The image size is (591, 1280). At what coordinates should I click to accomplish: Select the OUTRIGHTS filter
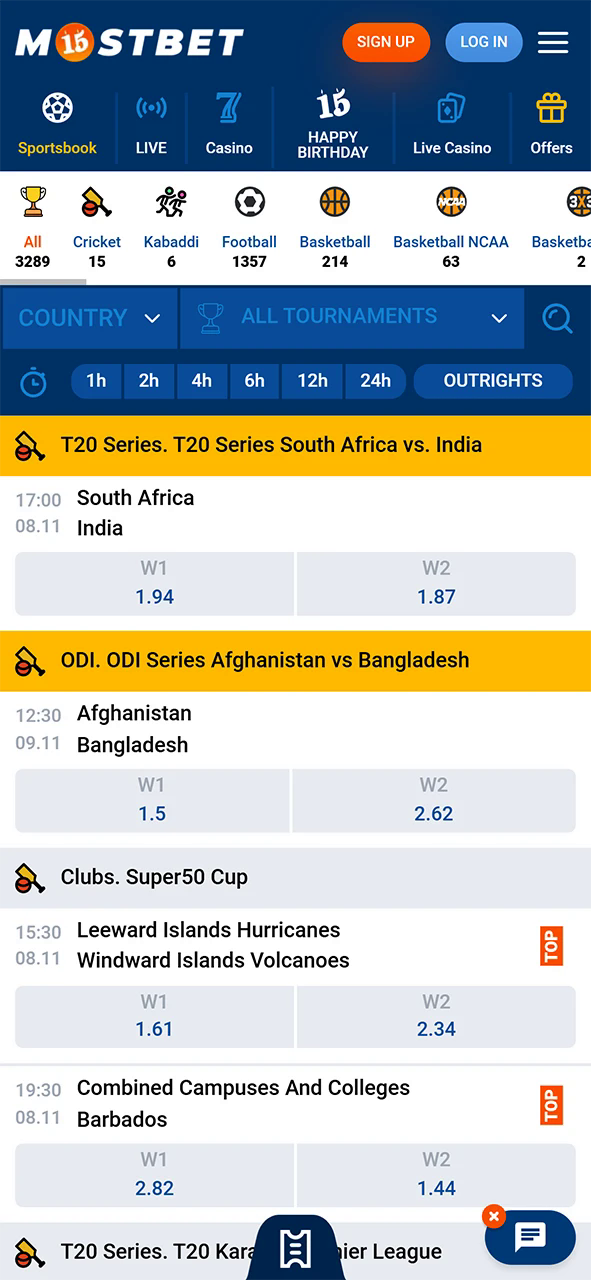point(493,381)
